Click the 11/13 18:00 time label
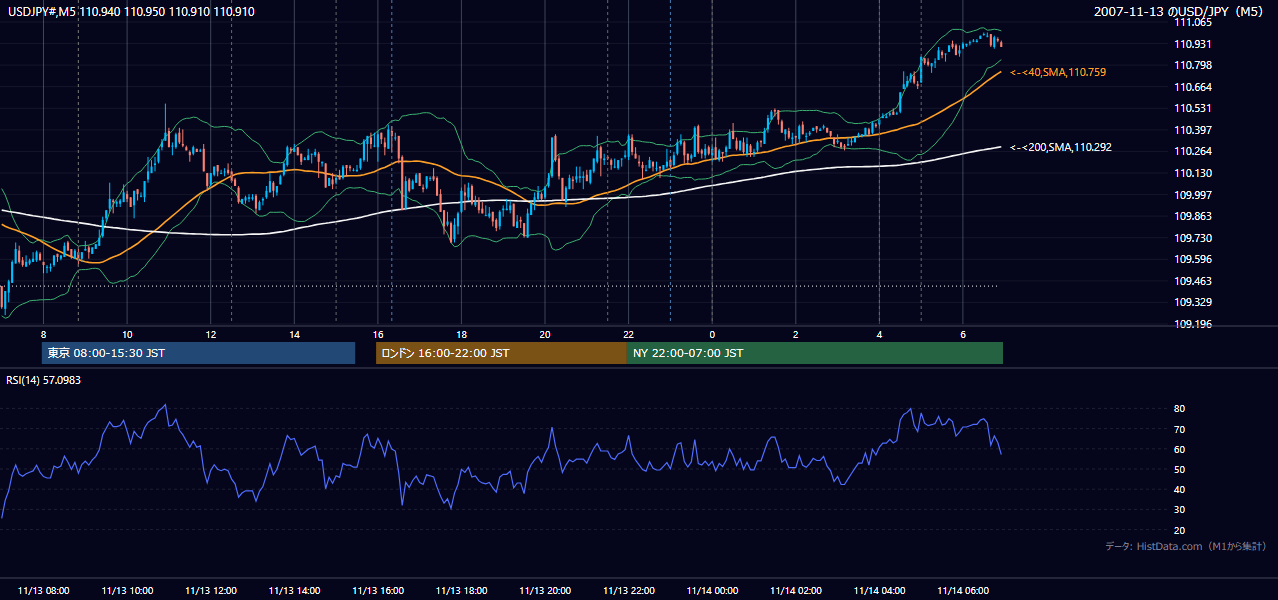The width and height of the screenshot is (1278, 600). 461,590
